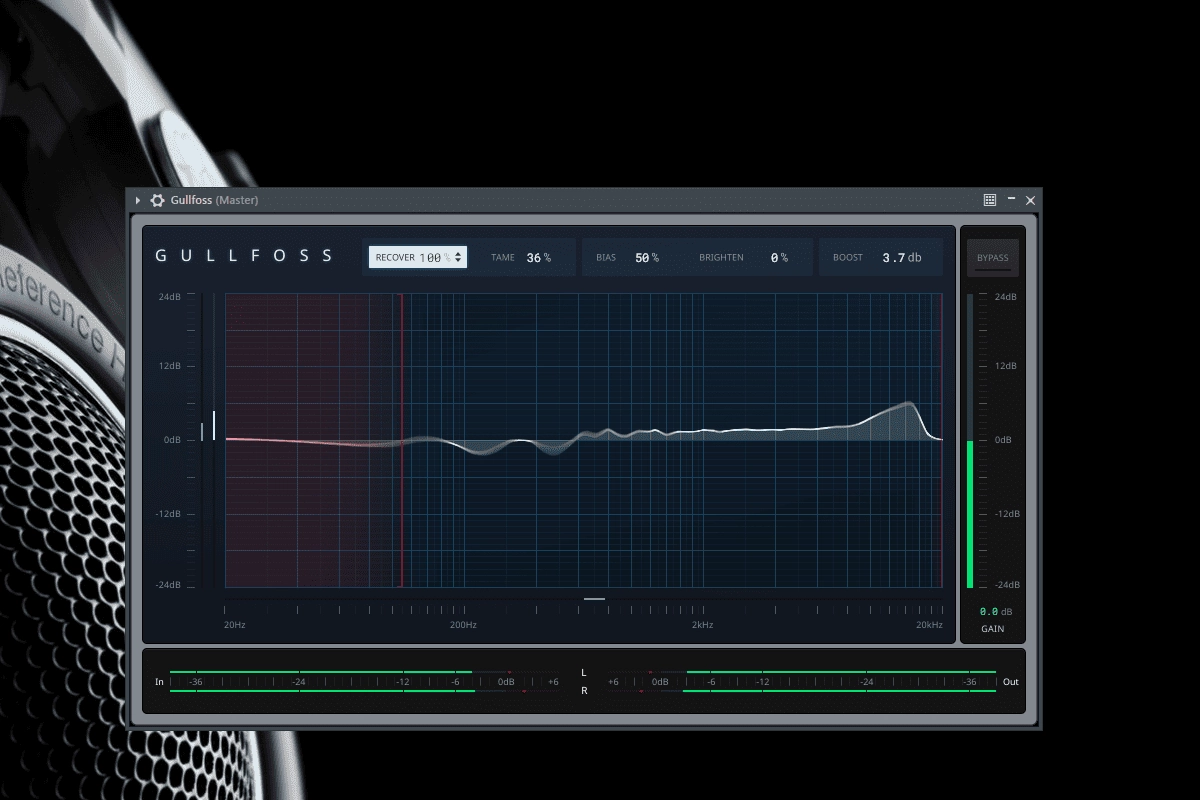Click the Gullfoss (Master) window title
1200x800 pixels.
(x=214, y=200)
